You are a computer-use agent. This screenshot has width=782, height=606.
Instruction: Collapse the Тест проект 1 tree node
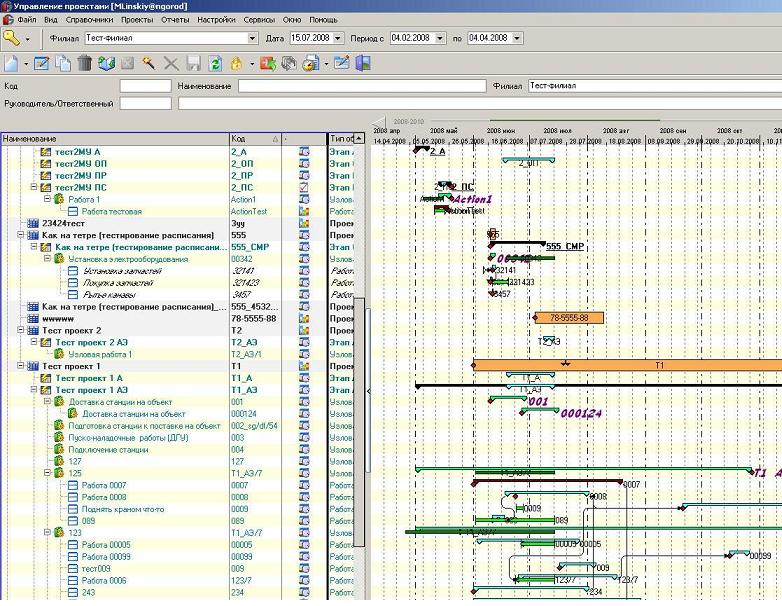21,366
